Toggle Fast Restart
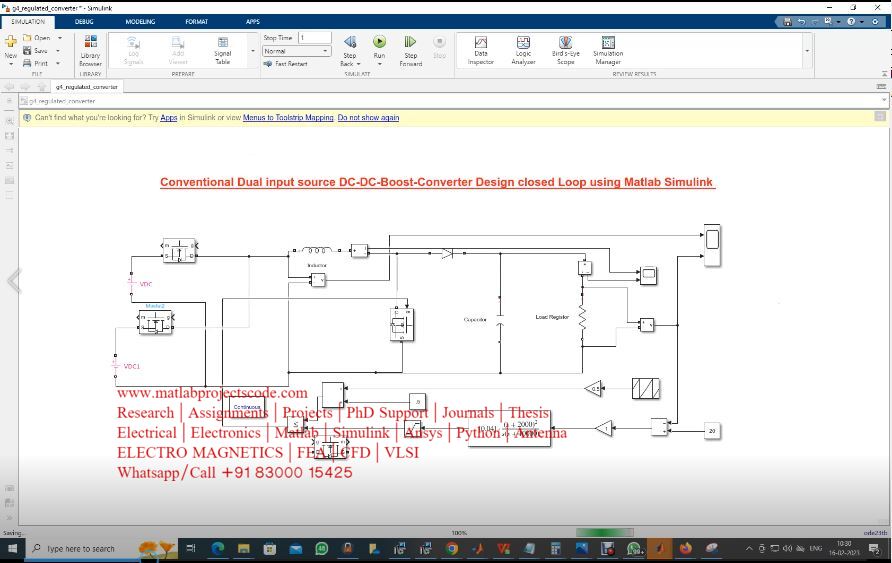The width and height of the screenshot is (892, 563). [286, 64]
